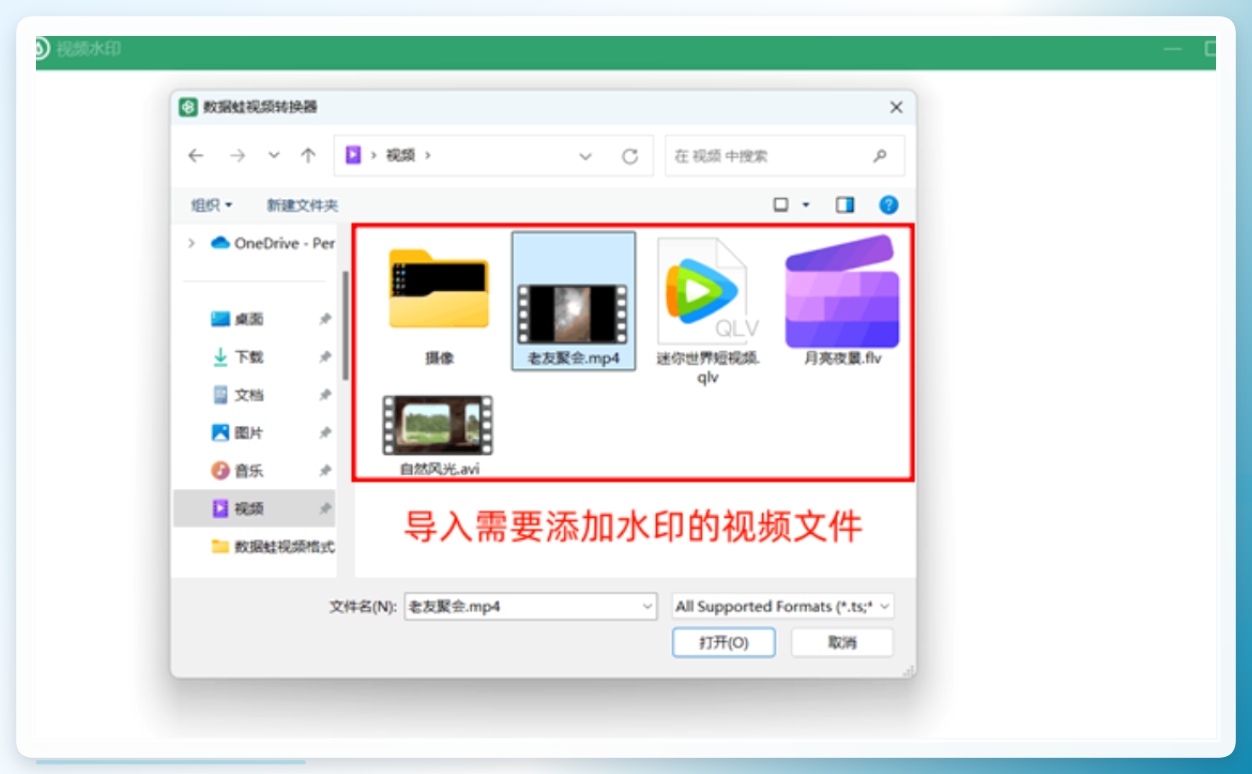This screenshot has width=1252, height=774.
Task: Open the All Supported Formats filter dropdown
Action: (x=783, y=606)
